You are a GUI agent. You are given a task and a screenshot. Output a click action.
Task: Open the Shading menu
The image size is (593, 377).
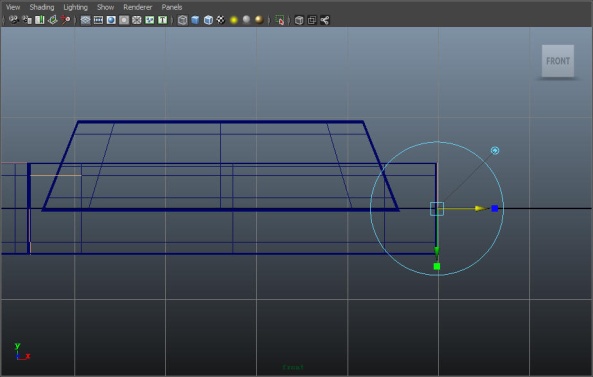point(42,7)
